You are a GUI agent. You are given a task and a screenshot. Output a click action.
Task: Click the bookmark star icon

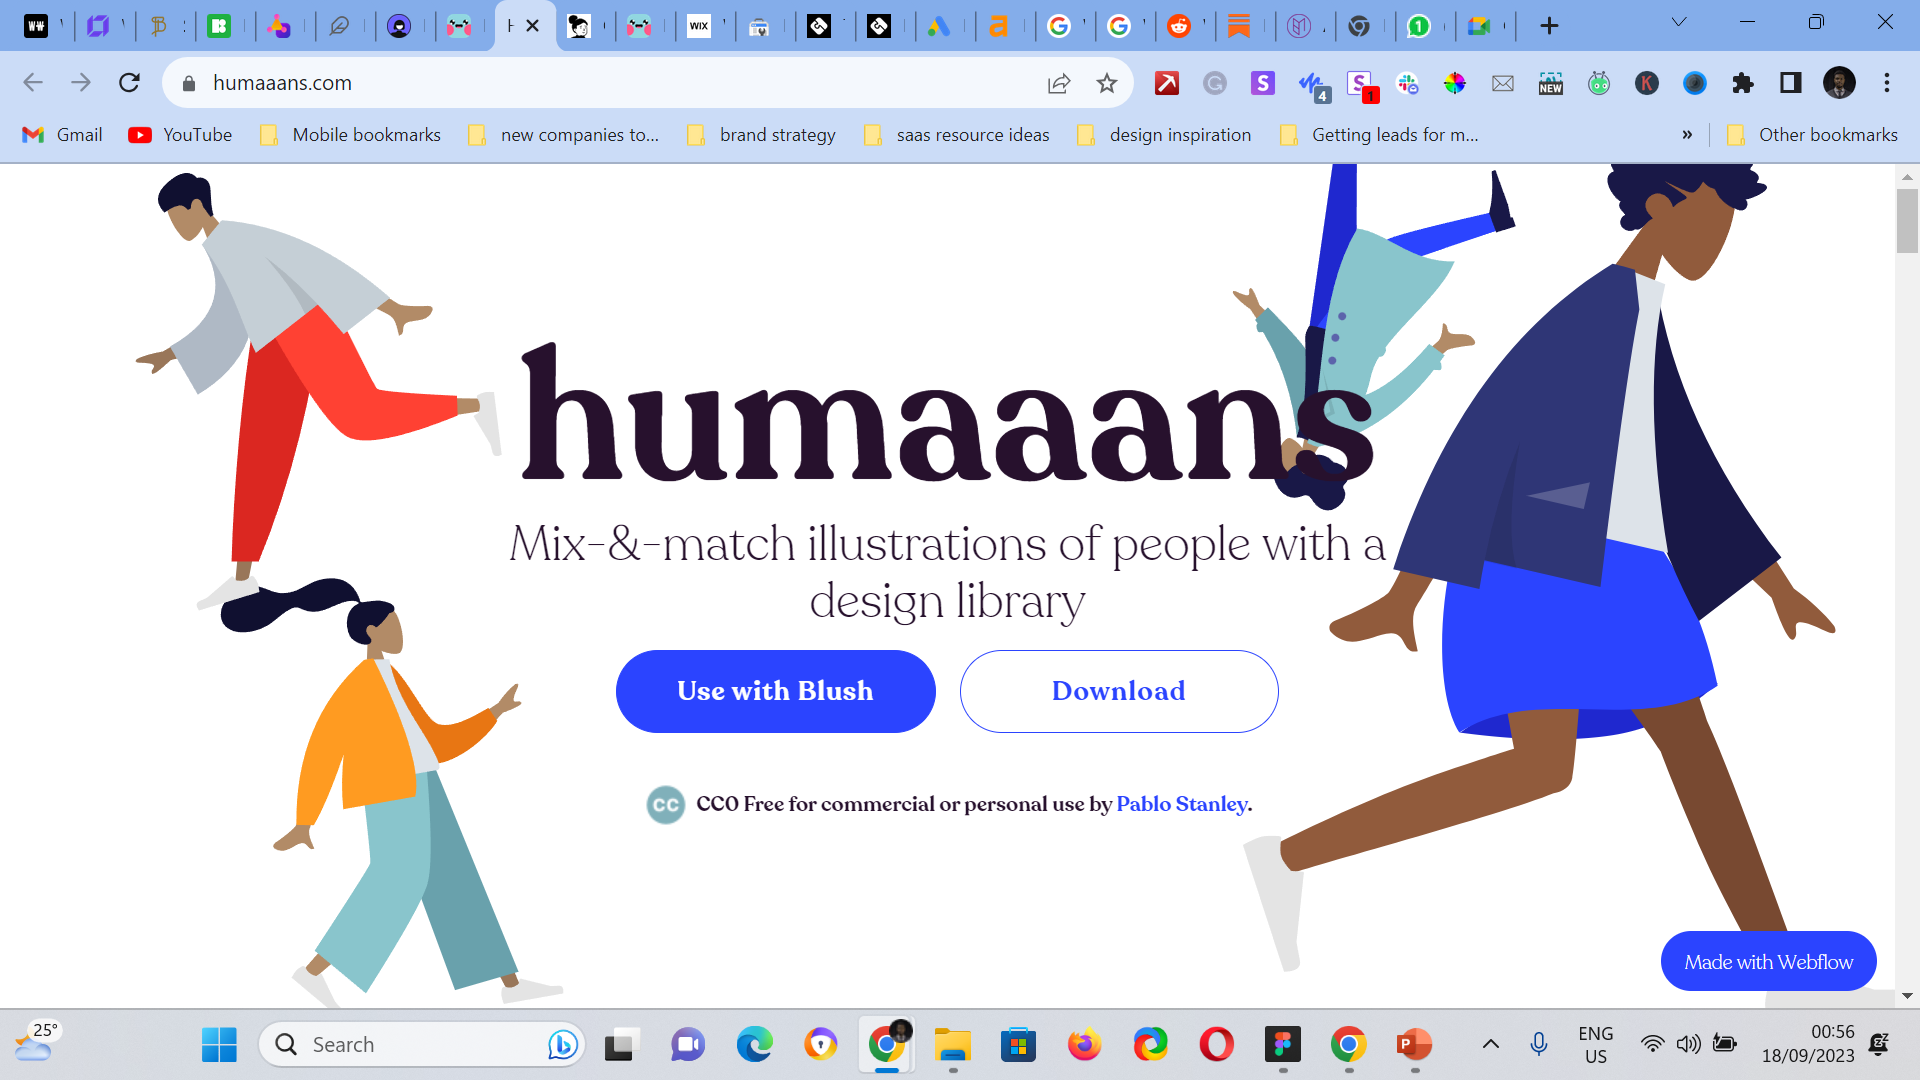tap(1106, 83)
